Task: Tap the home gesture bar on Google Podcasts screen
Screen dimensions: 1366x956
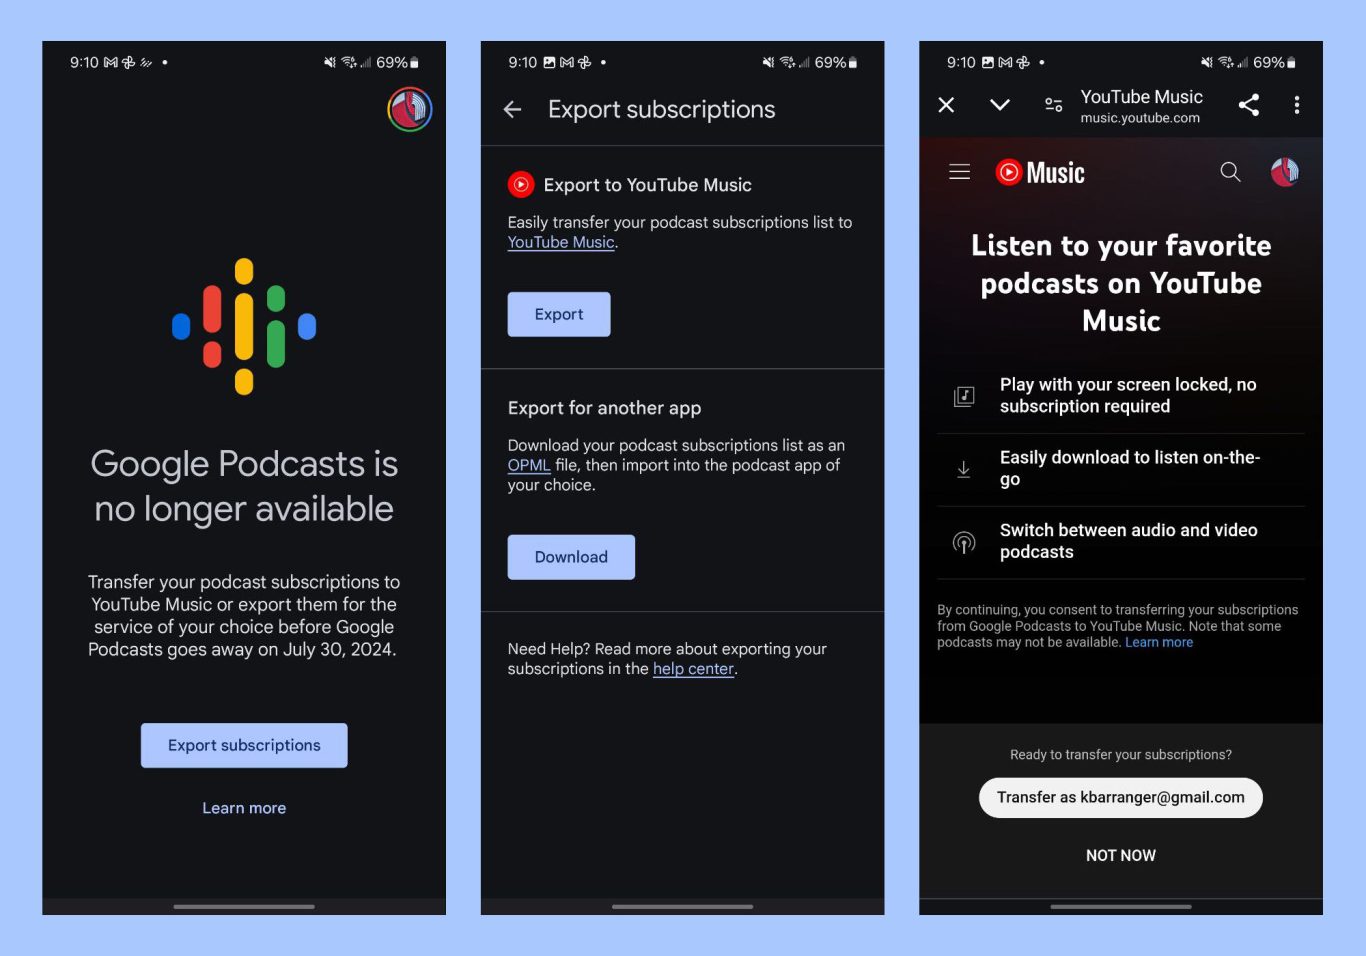Action: 244,907
